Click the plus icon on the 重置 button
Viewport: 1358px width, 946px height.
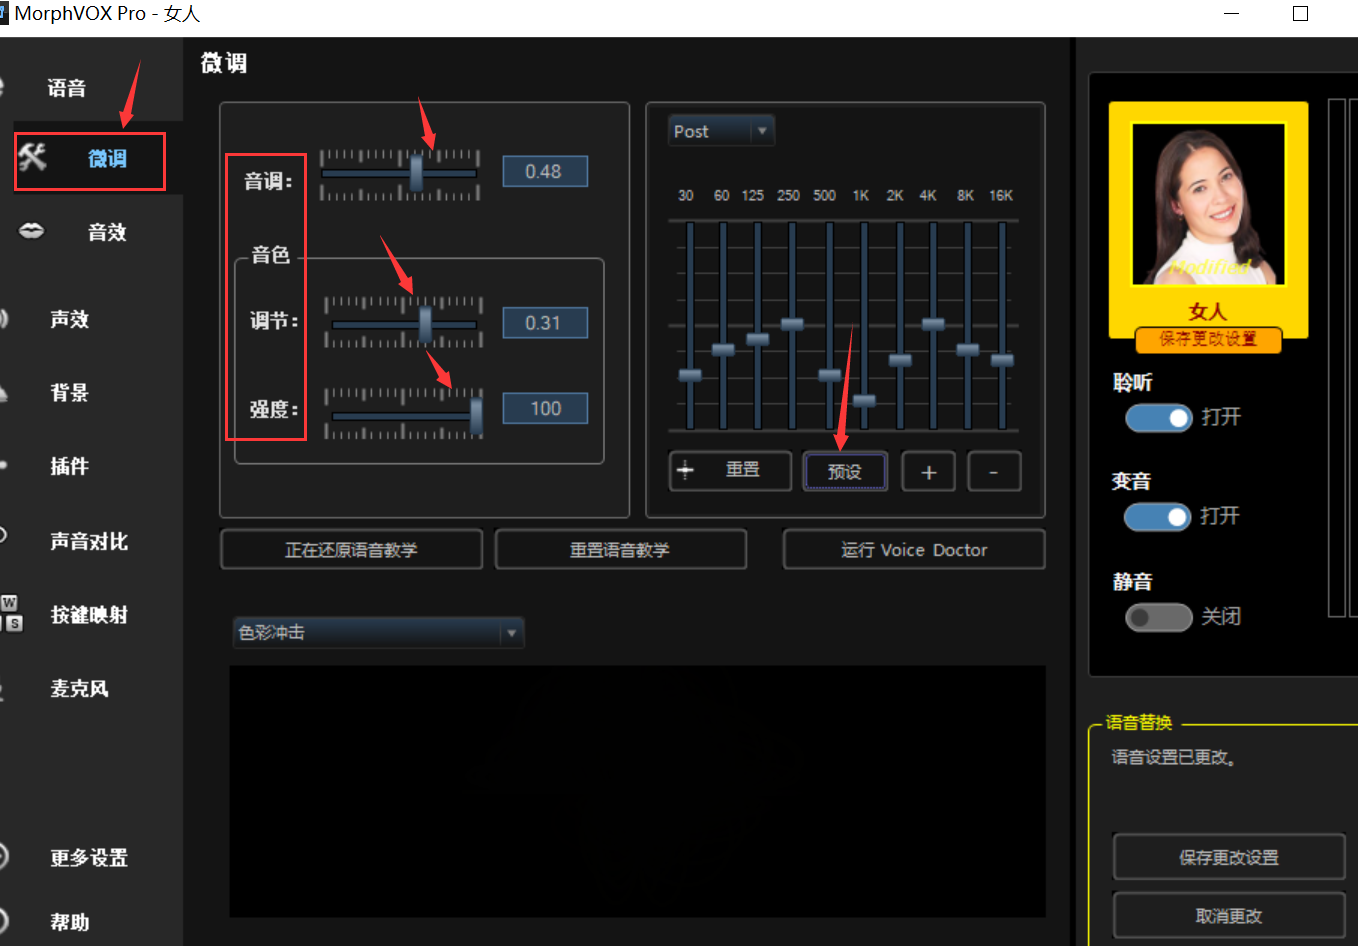click(685, 470)
